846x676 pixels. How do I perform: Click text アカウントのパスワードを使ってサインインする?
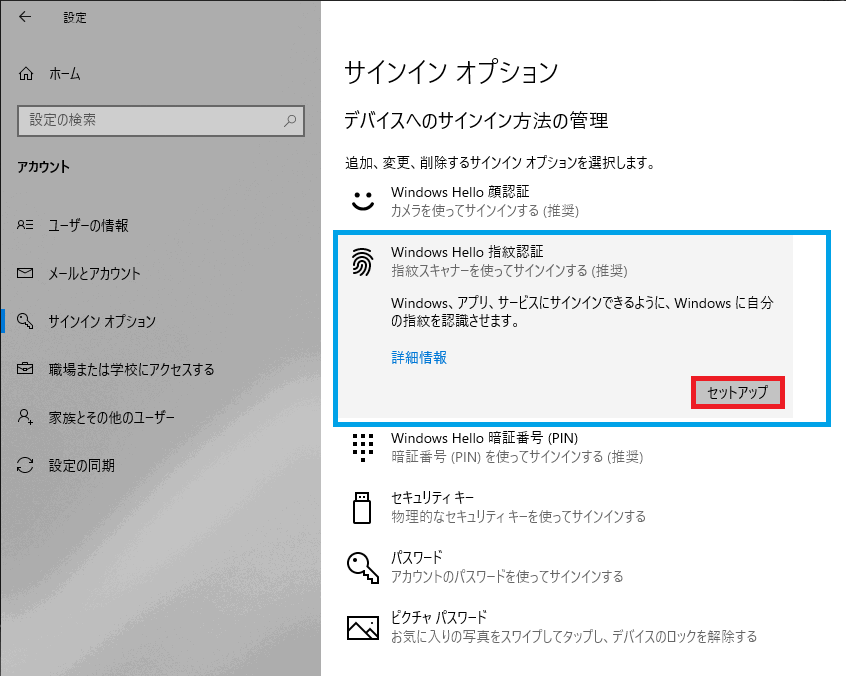pyautogui.click(x=507, y=577)
